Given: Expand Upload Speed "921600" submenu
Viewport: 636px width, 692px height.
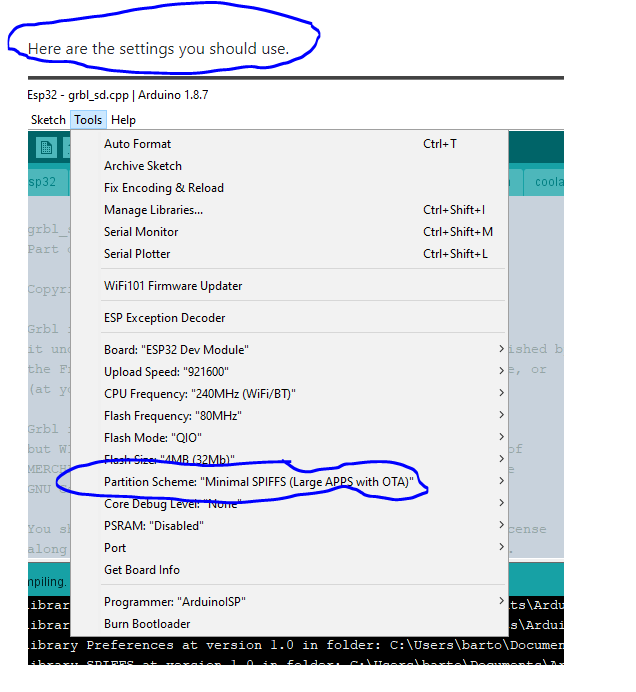Looking at the screenshot, I should 166,372.
